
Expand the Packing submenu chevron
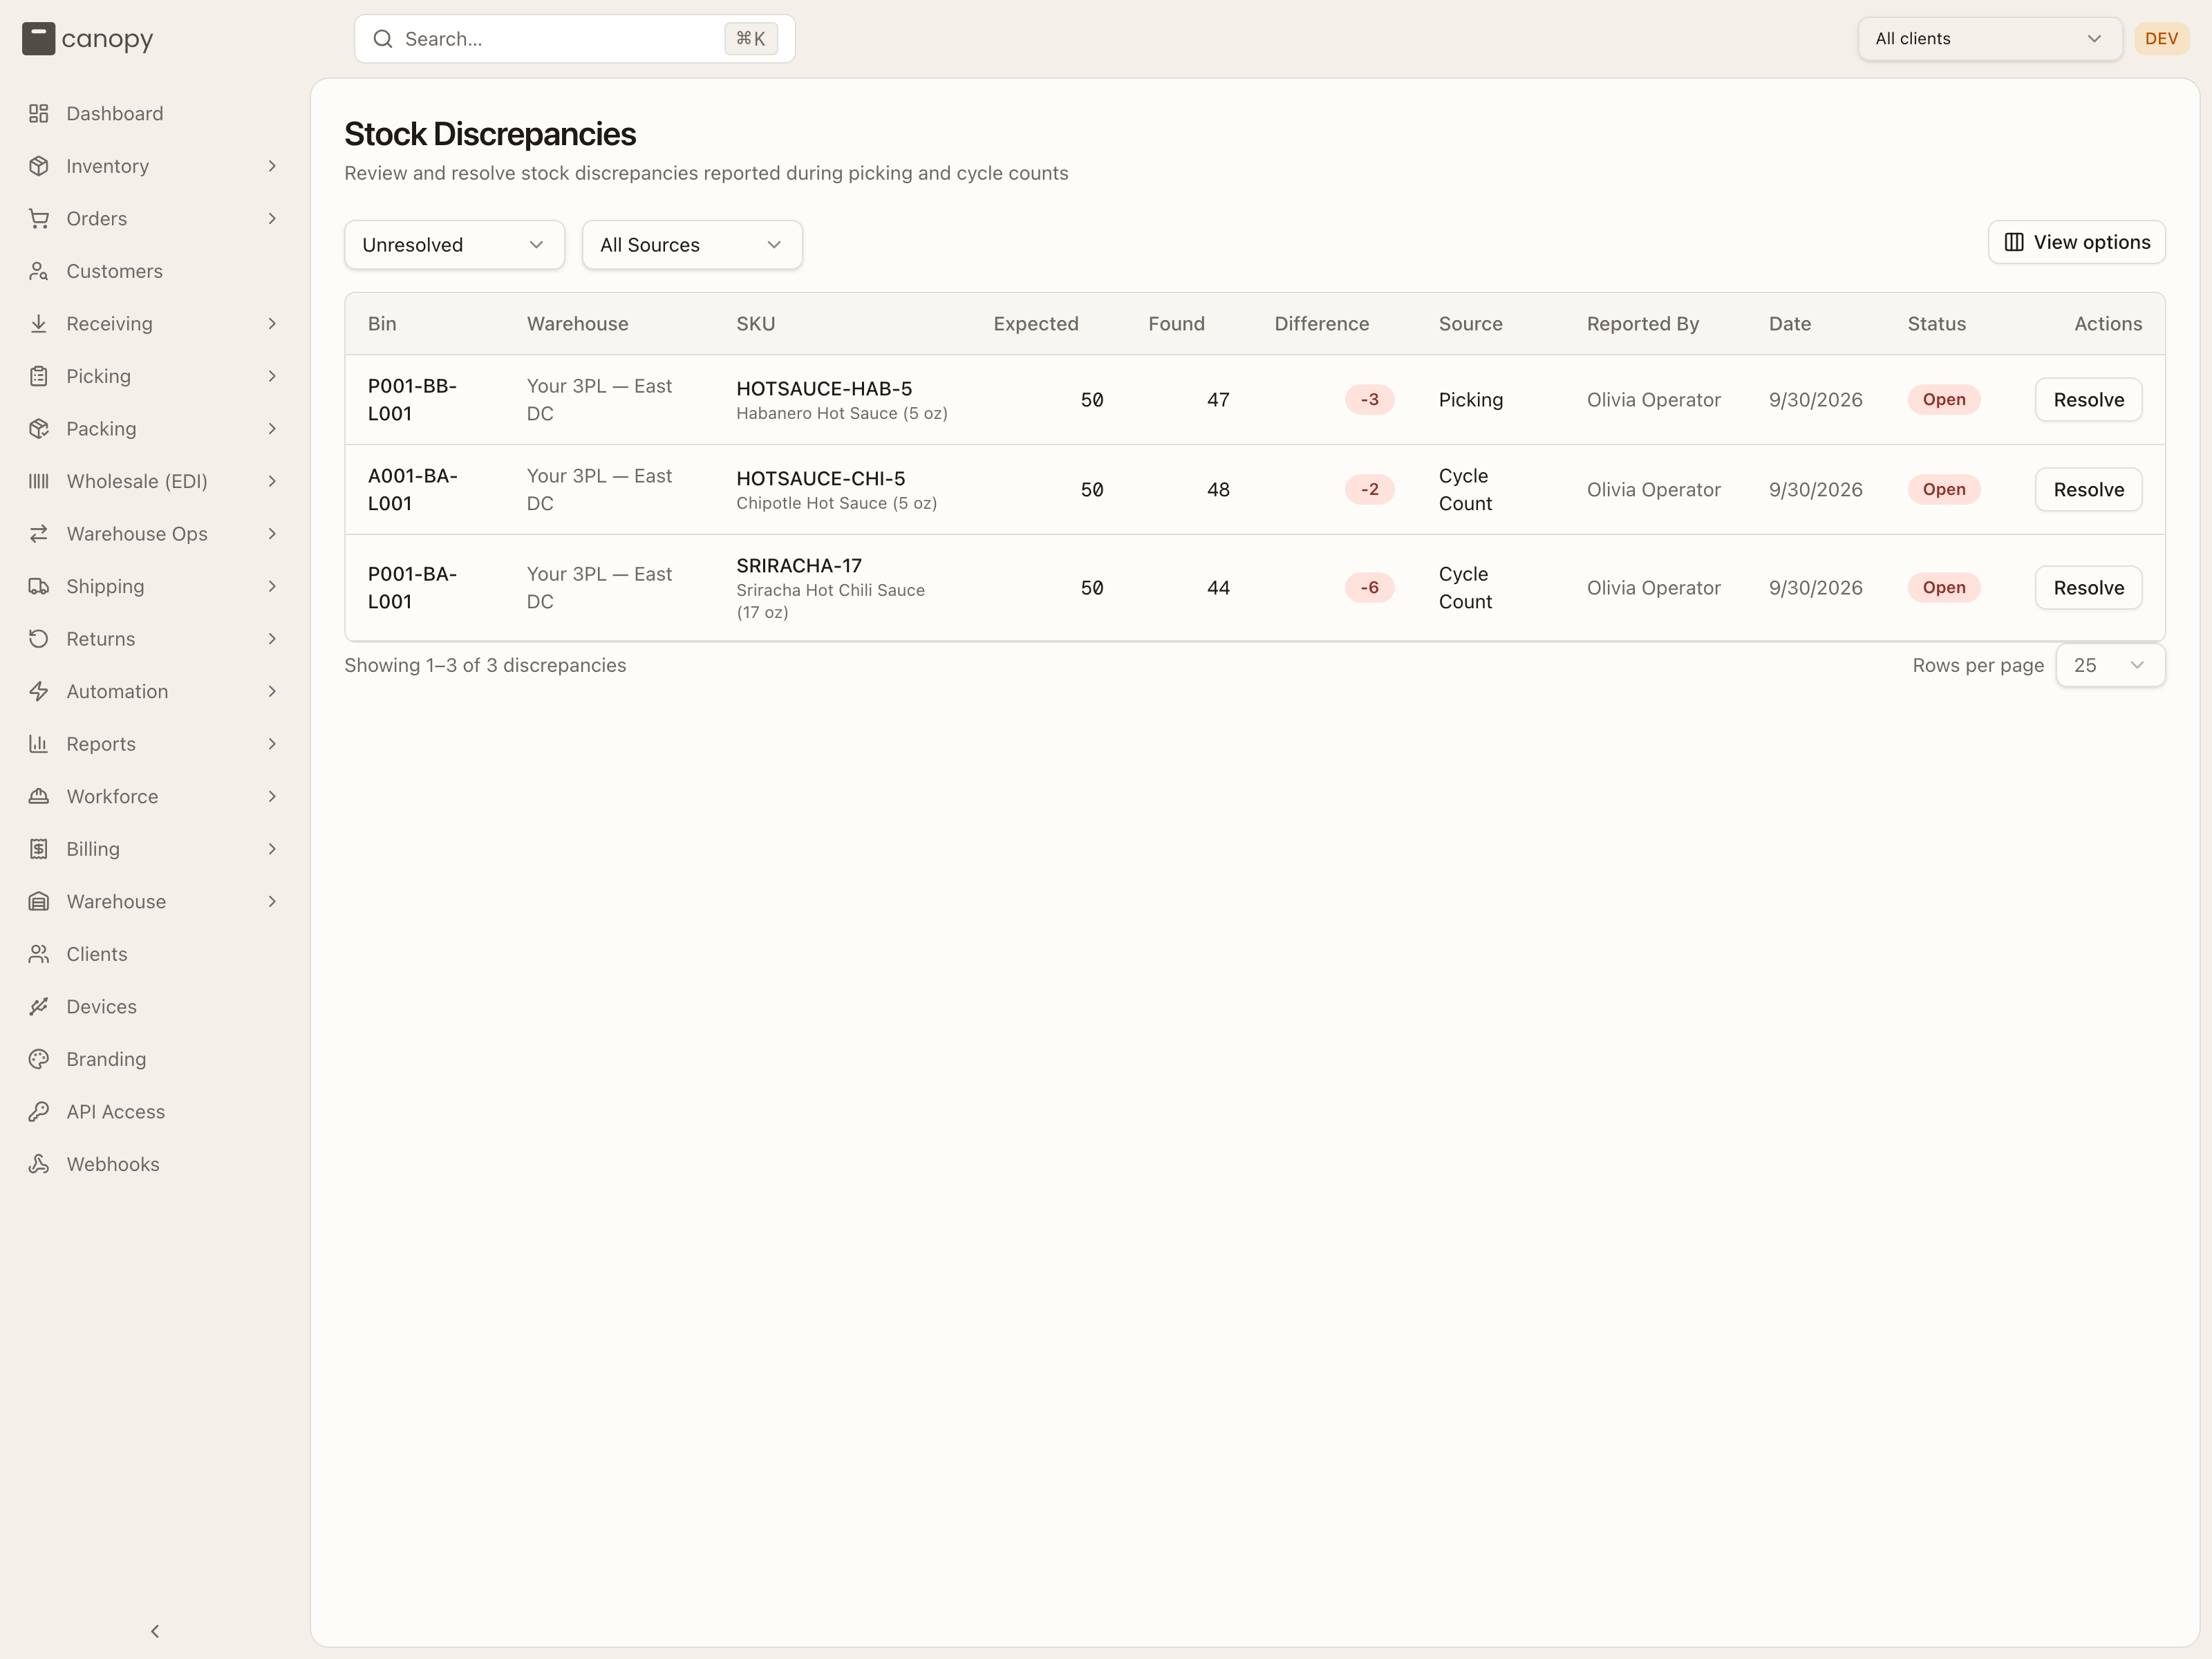[272, 429]
